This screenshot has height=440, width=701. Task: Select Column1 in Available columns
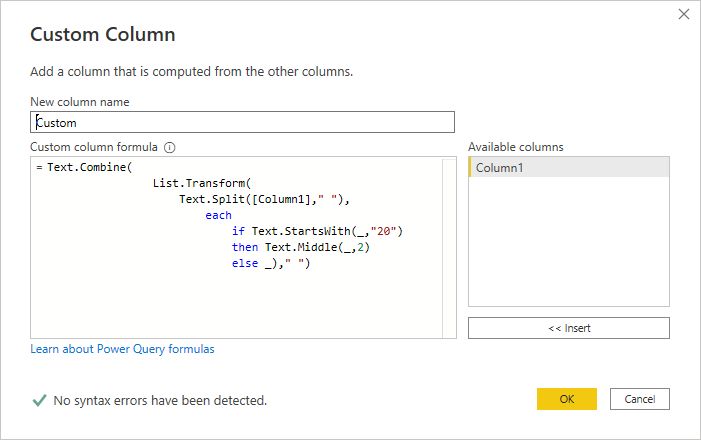click(x=569, y=168)
